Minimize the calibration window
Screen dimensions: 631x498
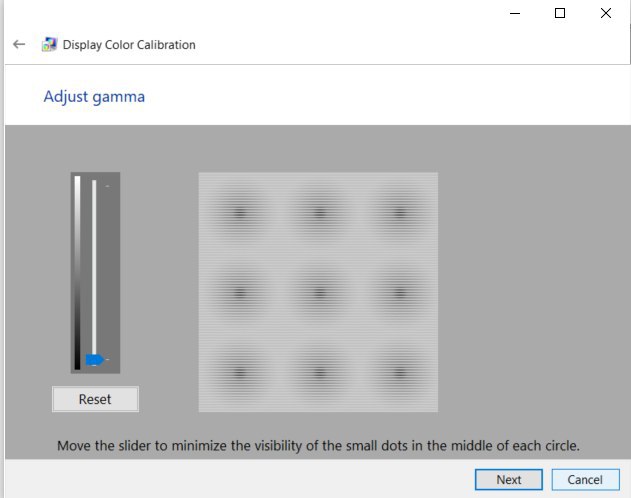pyautogui.click(x=515, y=13)
